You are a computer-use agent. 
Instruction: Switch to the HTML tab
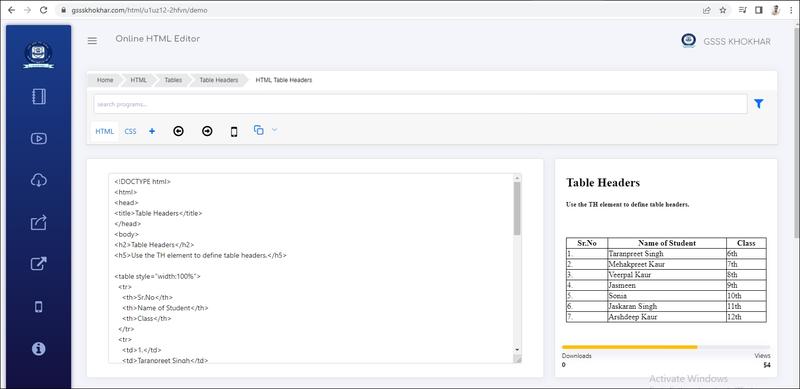tap(105, 131)
